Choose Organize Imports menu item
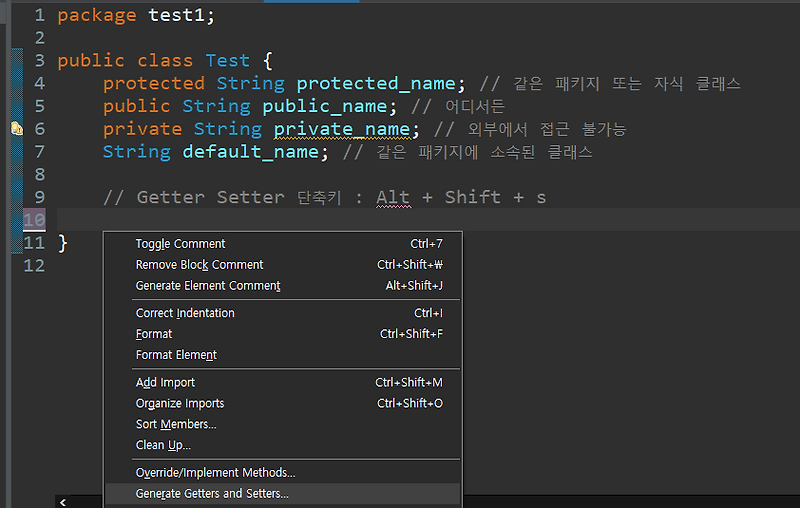 (283, 403)
